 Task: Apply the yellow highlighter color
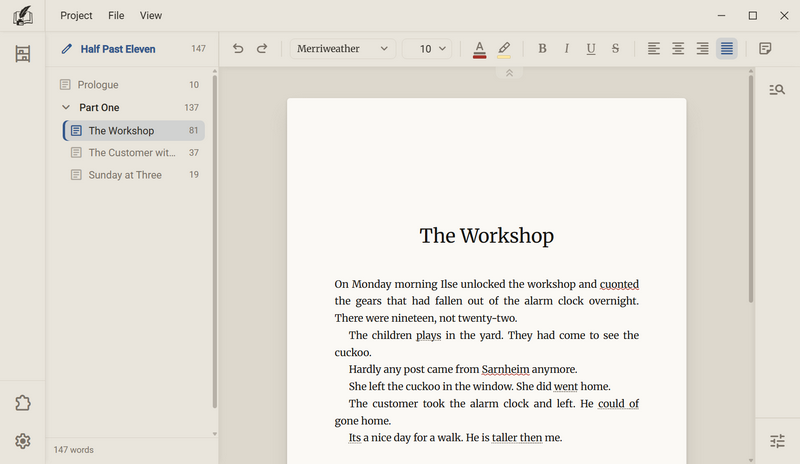(504, 50)
